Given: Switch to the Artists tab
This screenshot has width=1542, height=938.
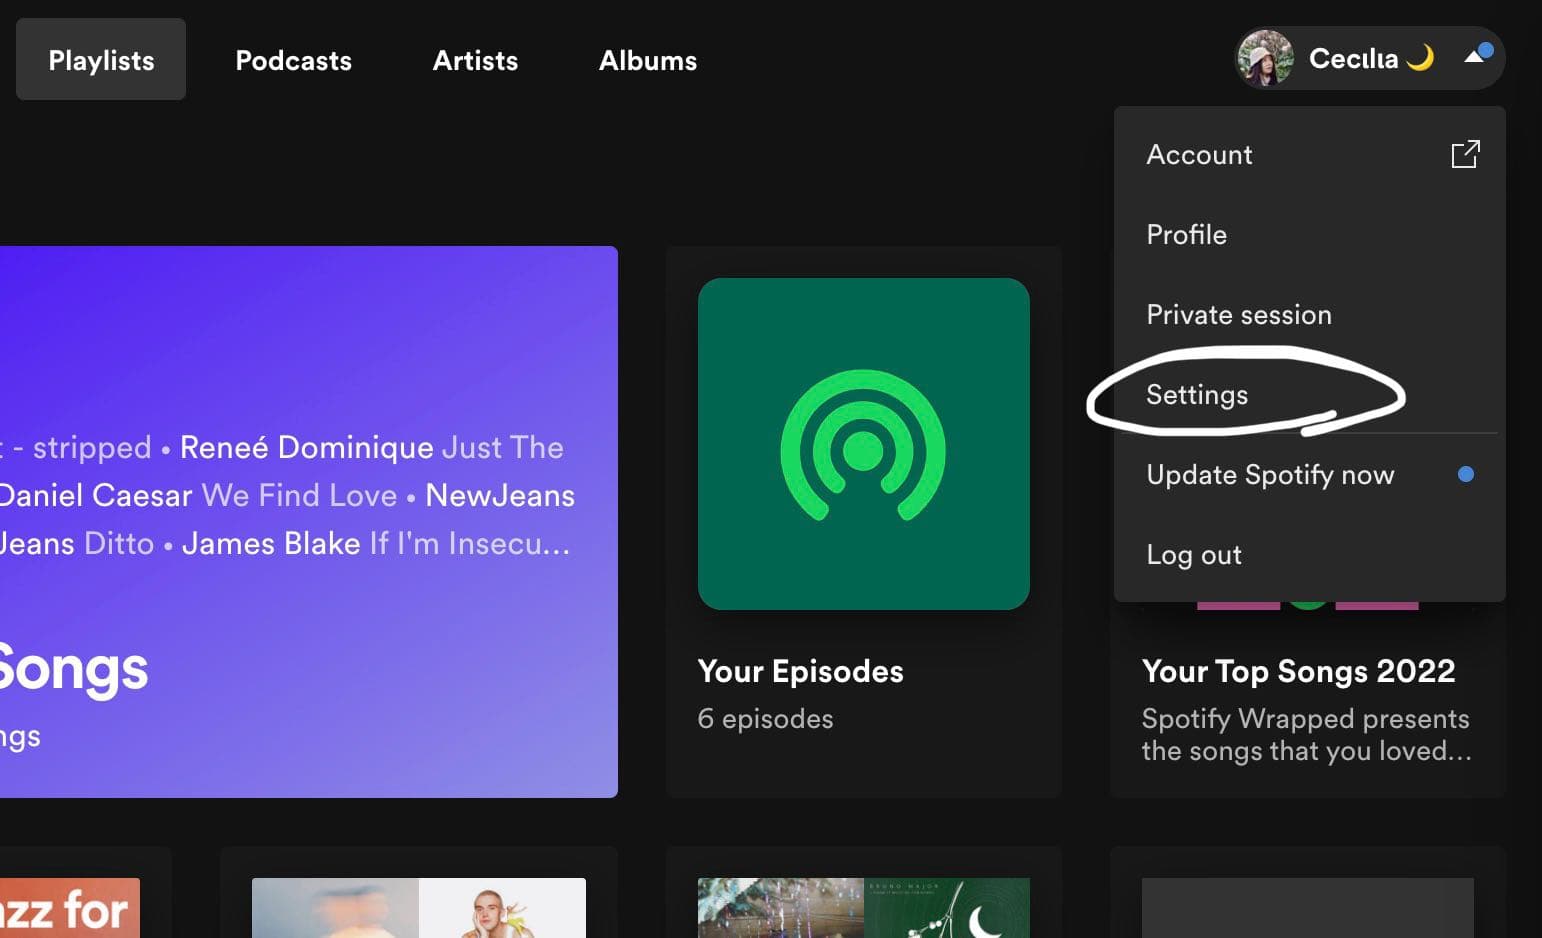Looking at the screenshot, I should pyautogui.click(x=475, y=60).
